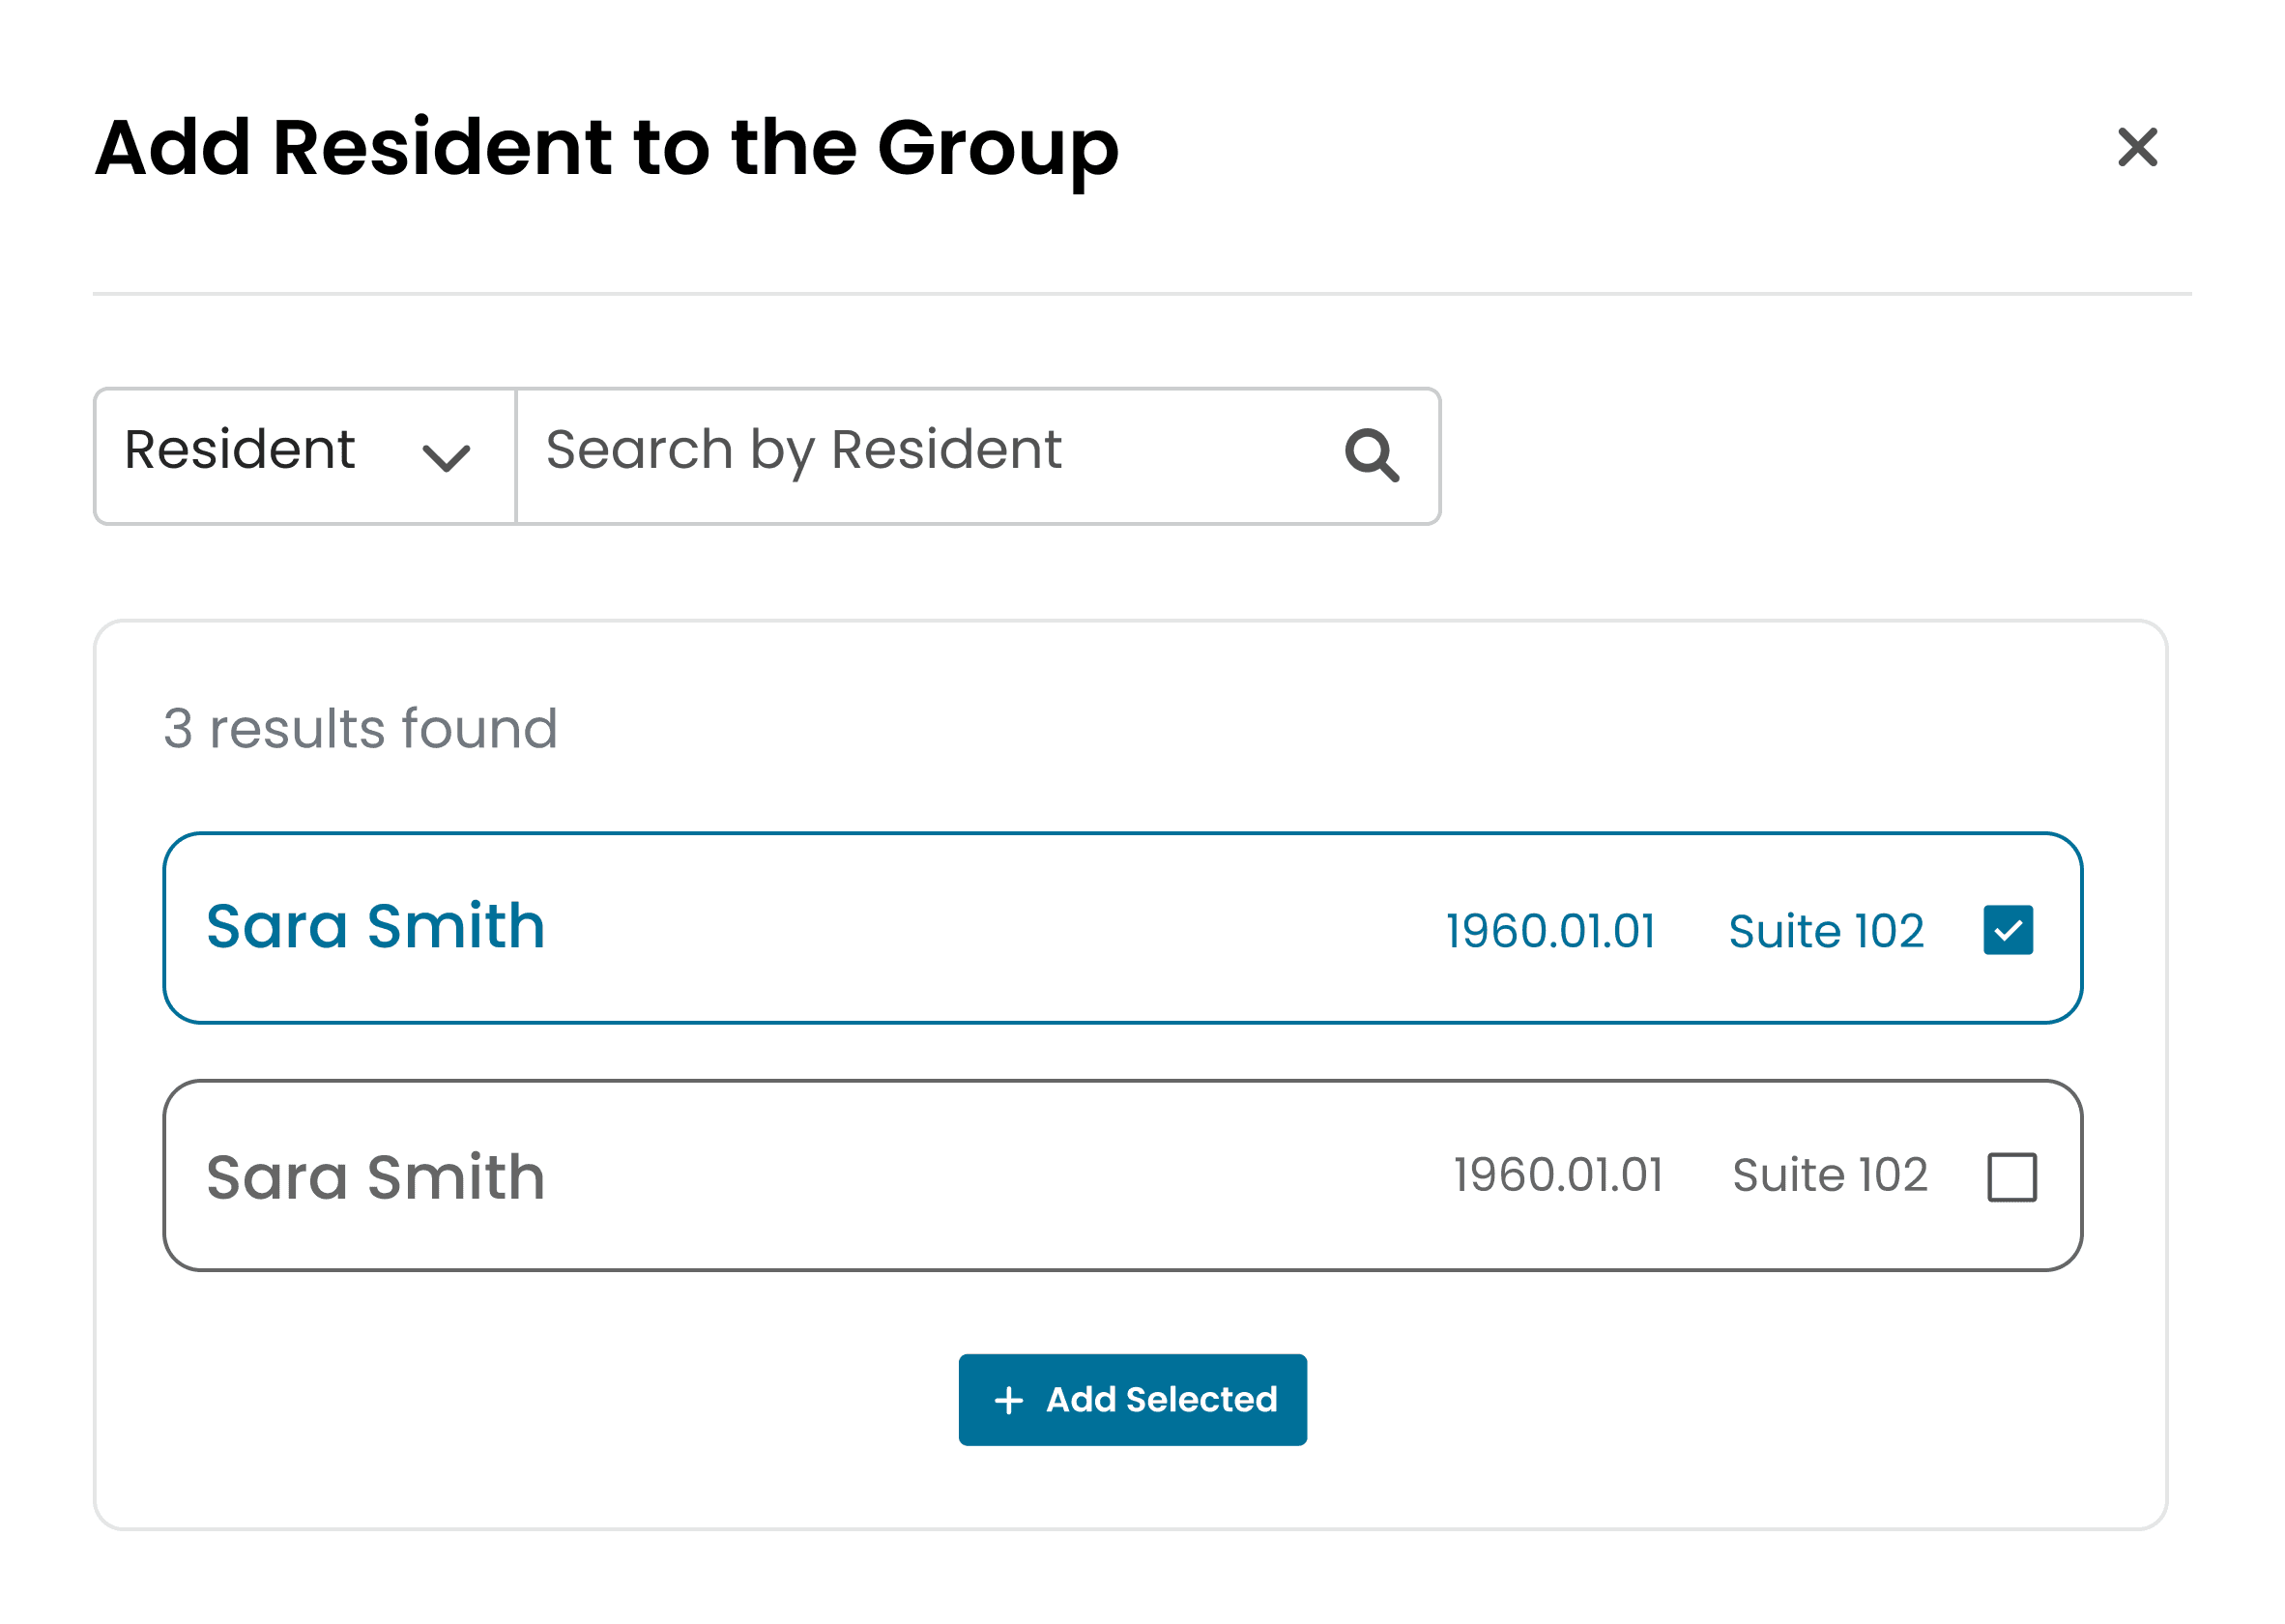Click the blue 1960.01.01 birth date

click(x=1550, y=931)
